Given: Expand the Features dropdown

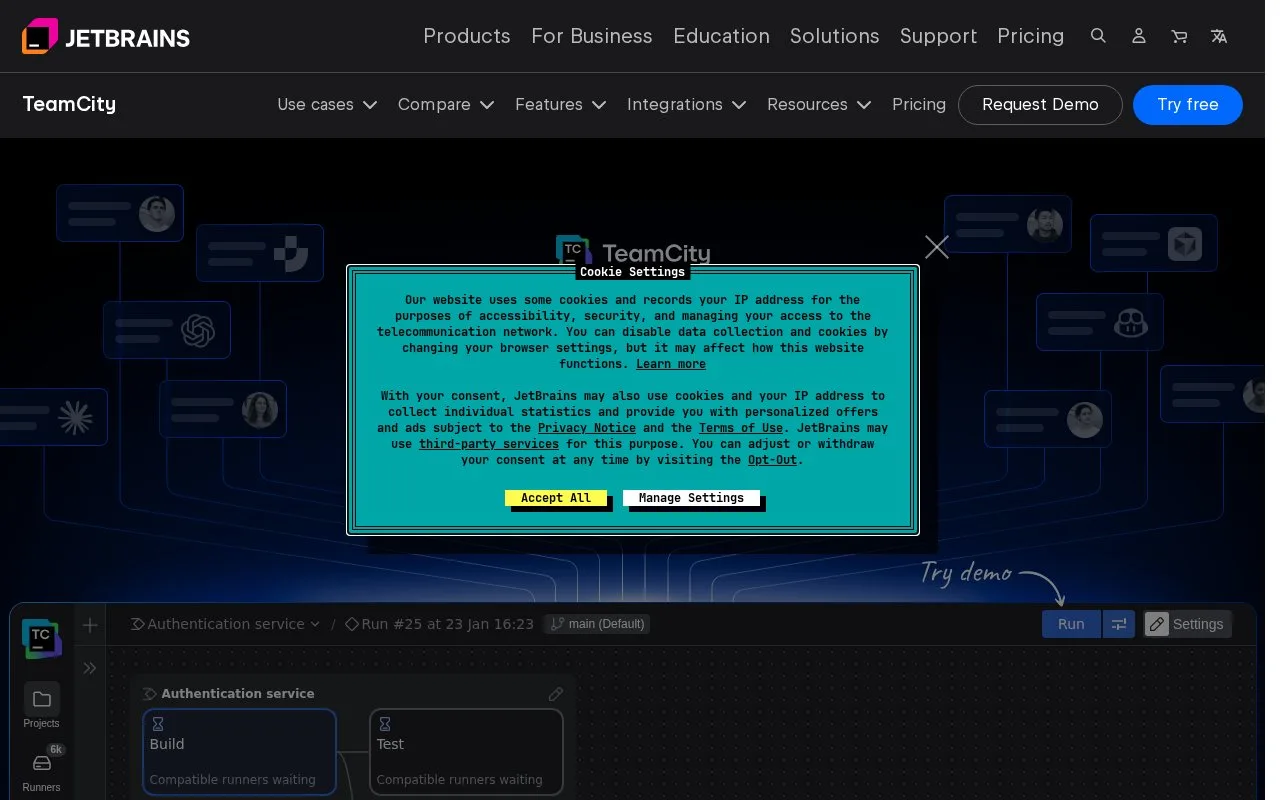Looking at the screenshot, I should pyautogui.click(x=561, y=104).
